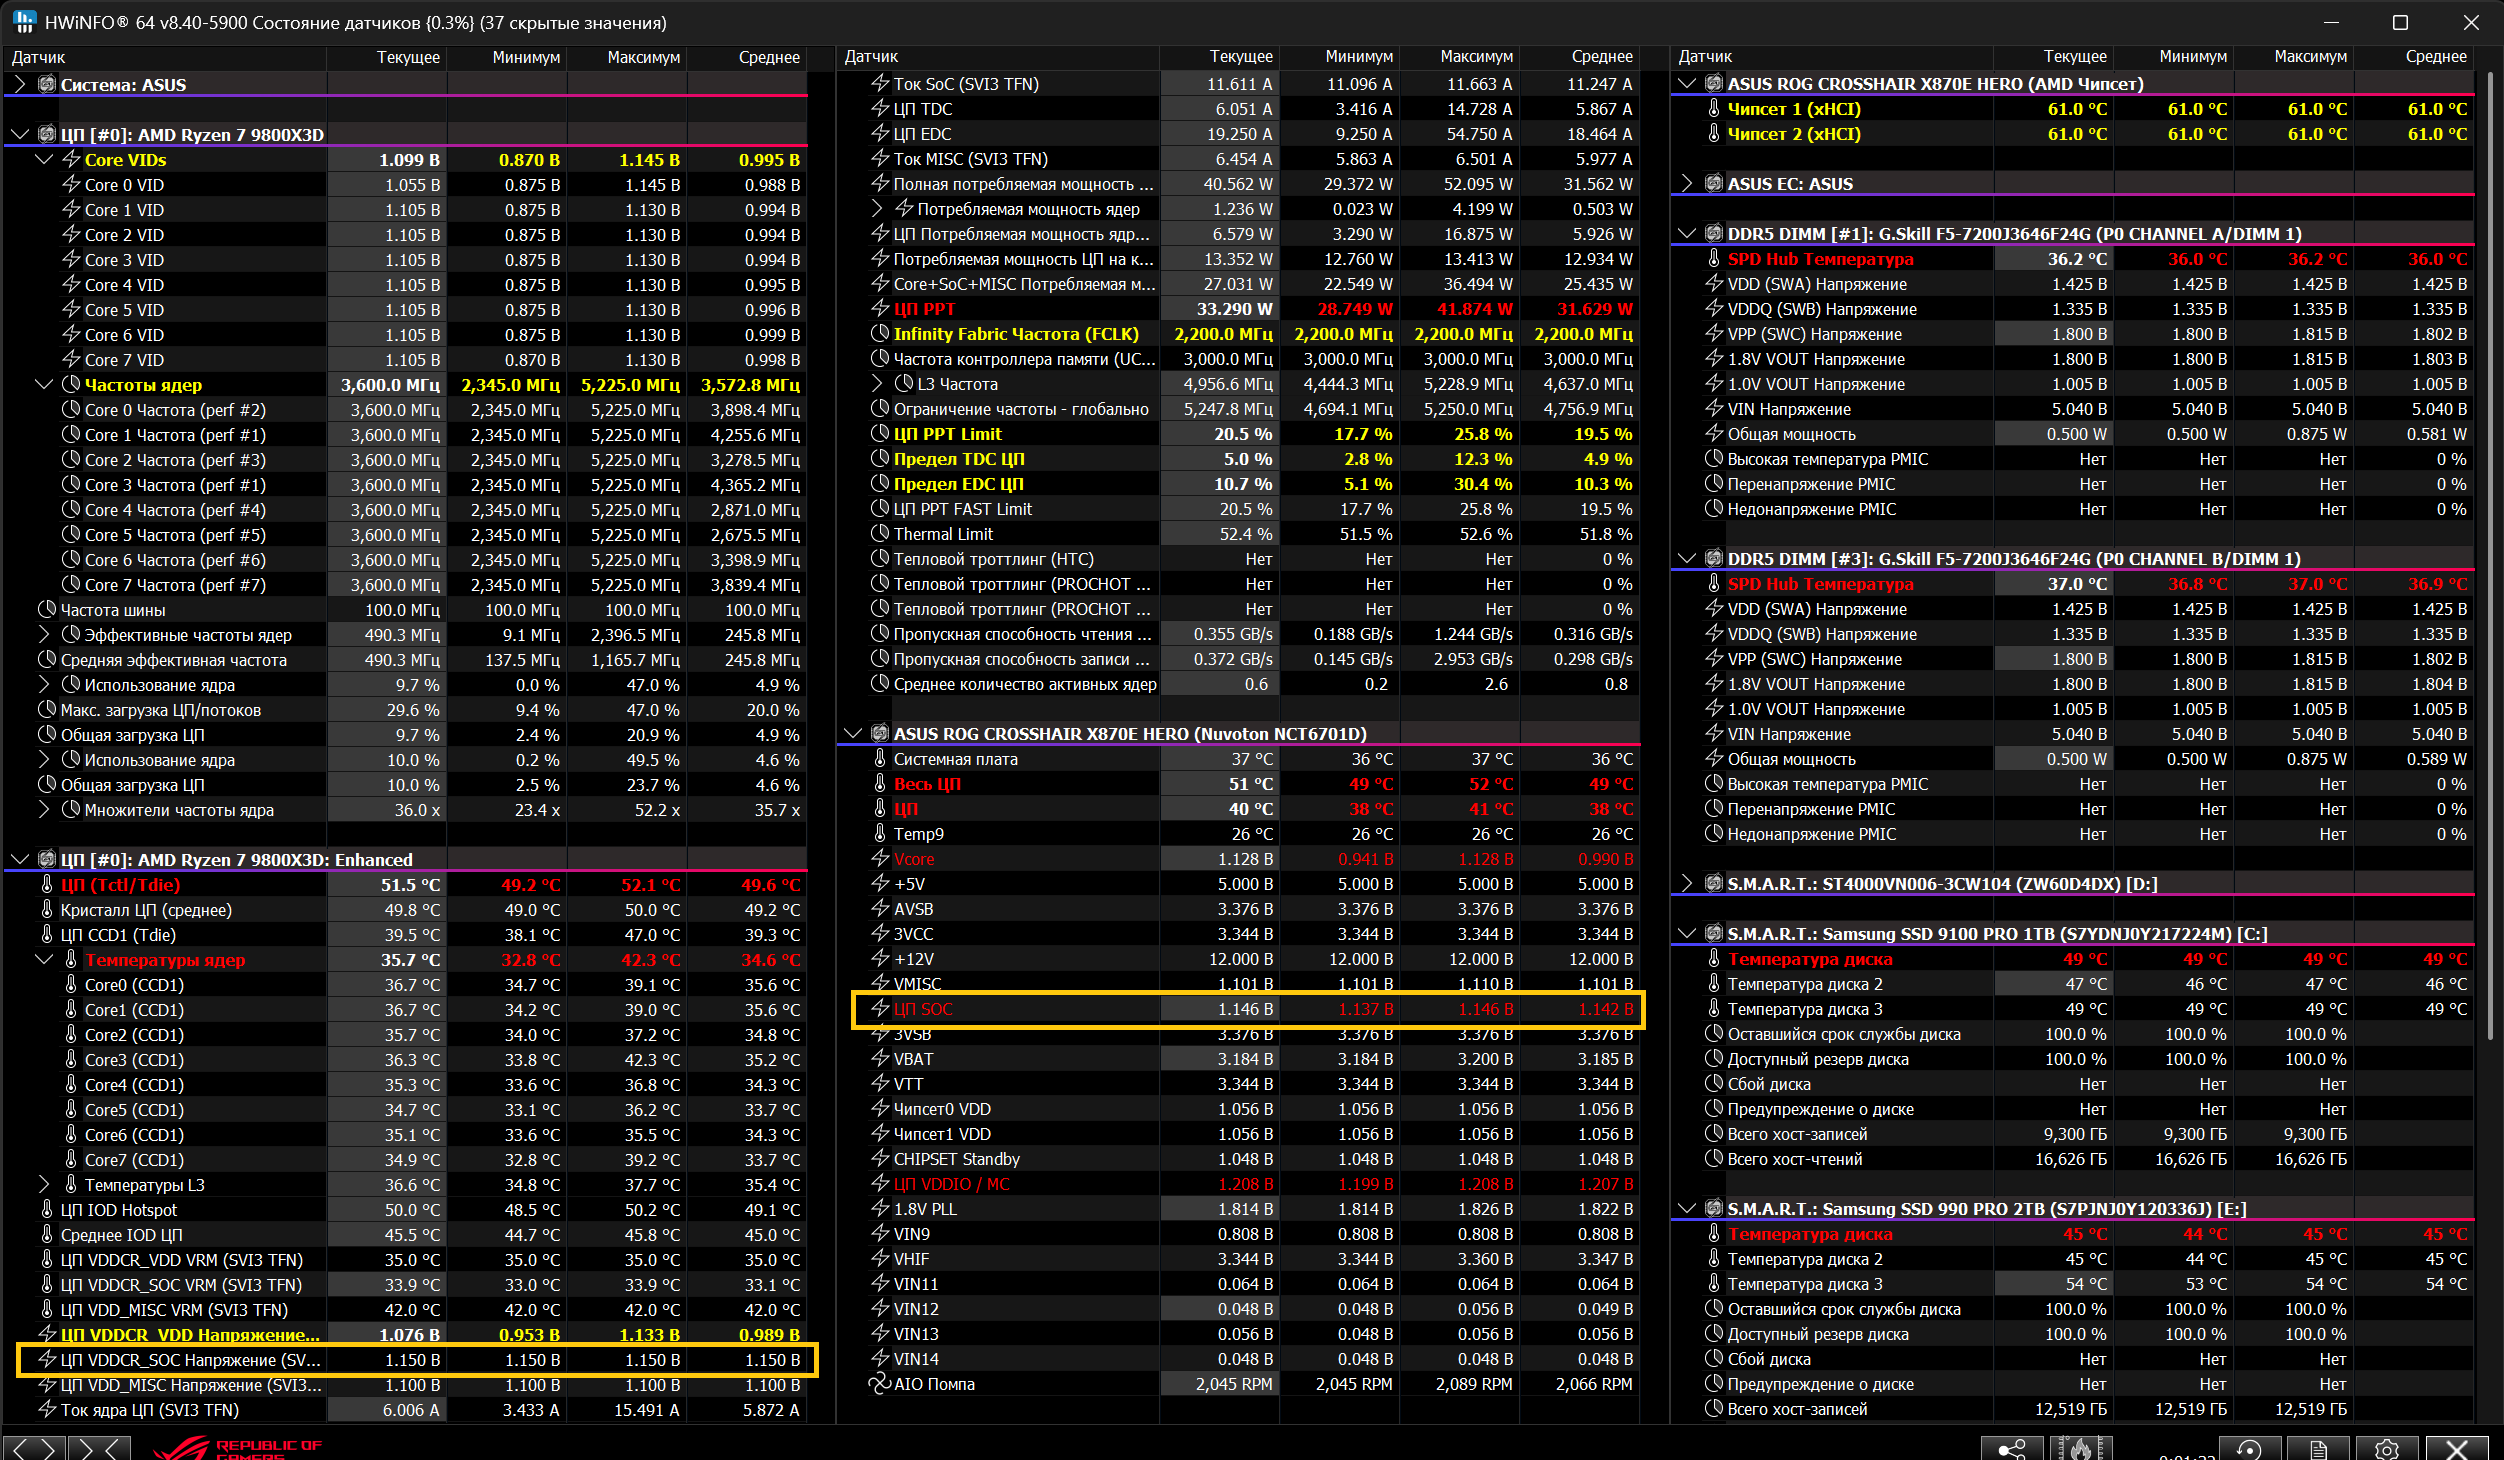Click the Среднее column header in middle panel
Viewport: 2504px width, 1460px height.
point(1601,57)
